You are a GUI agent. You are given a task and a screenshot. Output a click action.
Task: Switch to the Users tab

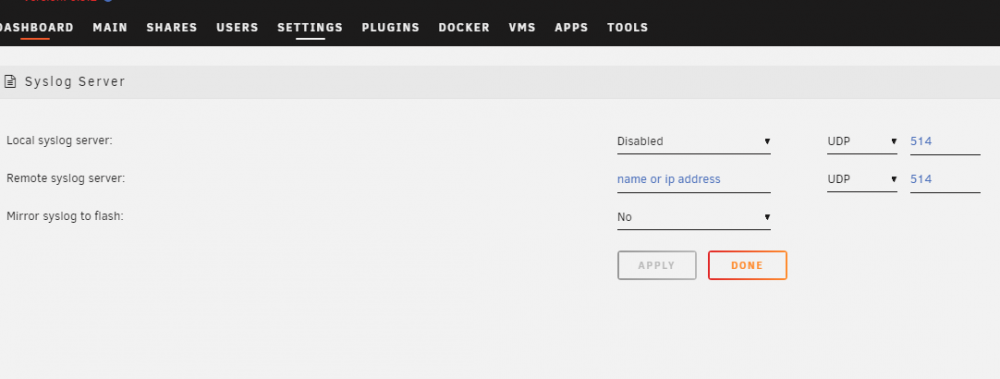(x=237, y=27)
